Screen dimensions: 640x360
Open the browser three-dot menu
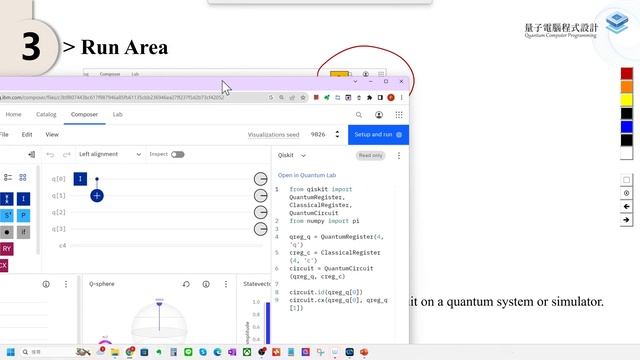pyautogui.click(x=402, y=98)
